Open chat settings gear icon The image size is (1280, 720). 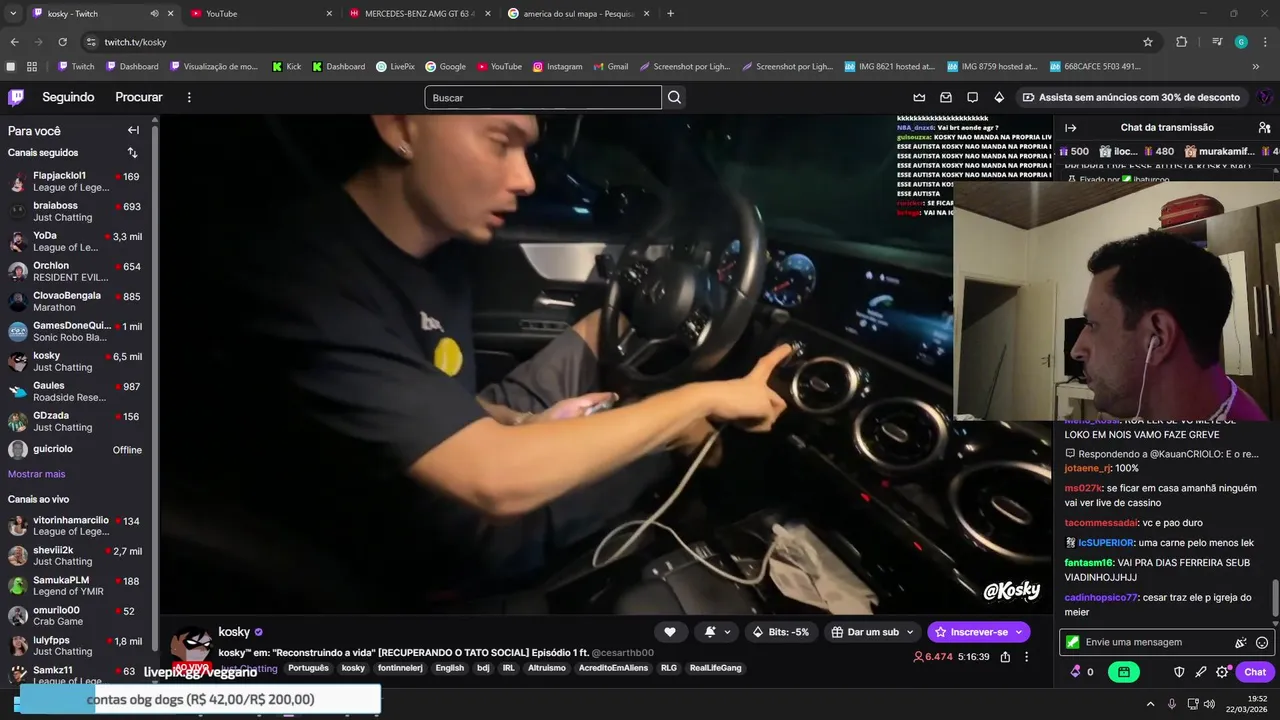click(x=1222, y=672)
